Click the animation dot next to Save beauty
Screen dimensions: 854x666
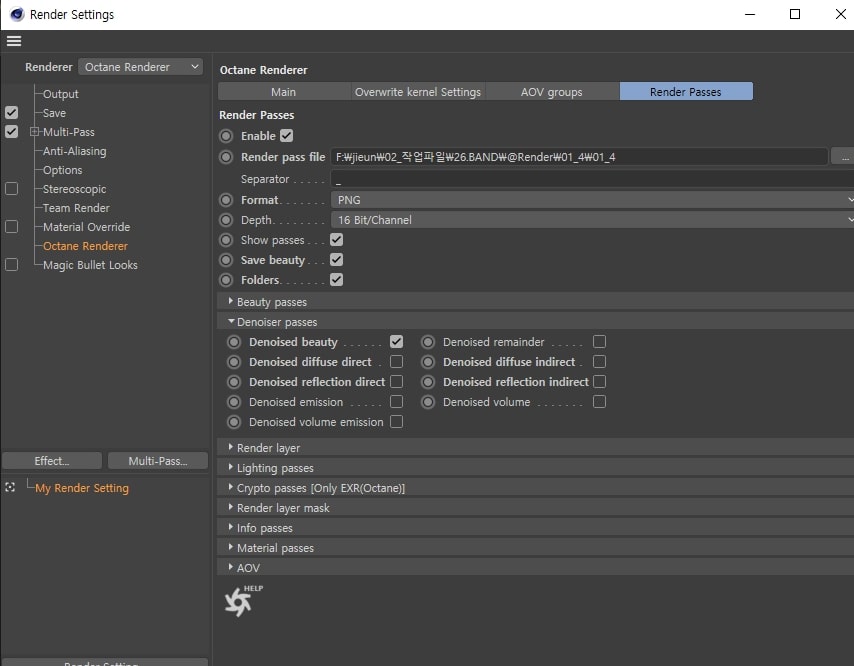[x=226, y=260]
